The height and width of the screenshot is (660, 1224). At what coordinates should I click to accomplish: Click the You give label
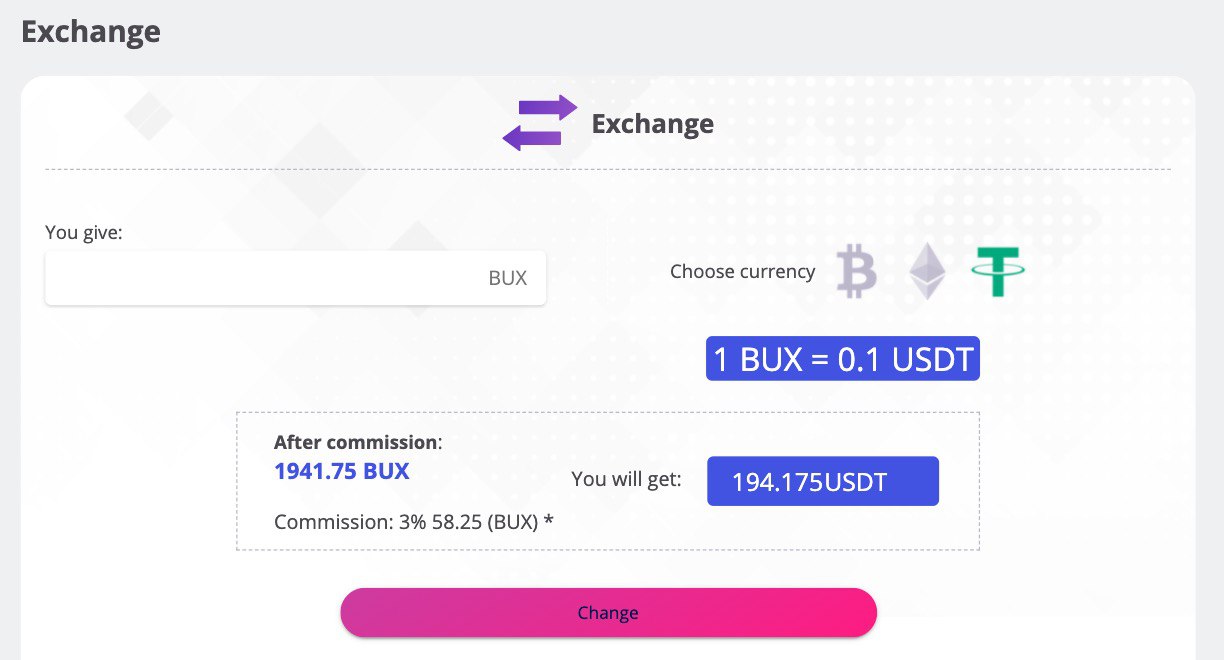tap(84, 232)
